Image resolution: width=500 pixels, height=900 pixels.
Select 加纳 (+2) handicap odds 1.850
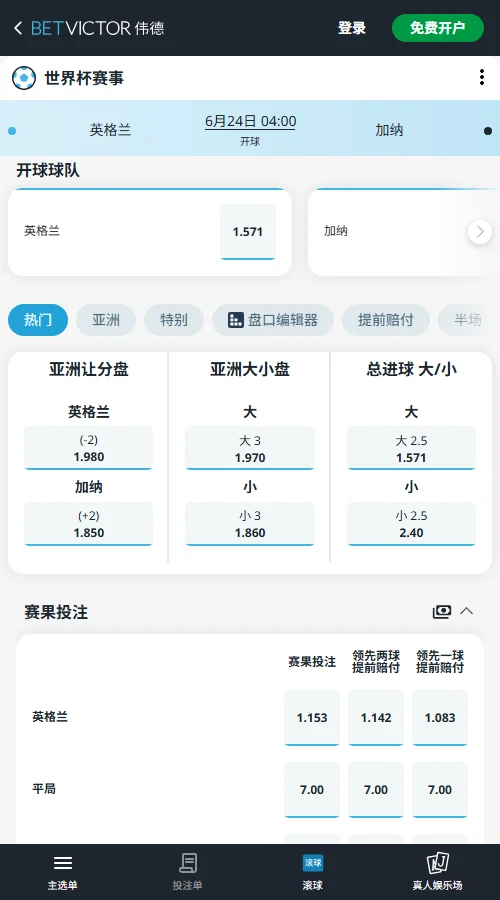tap(88, 524)
